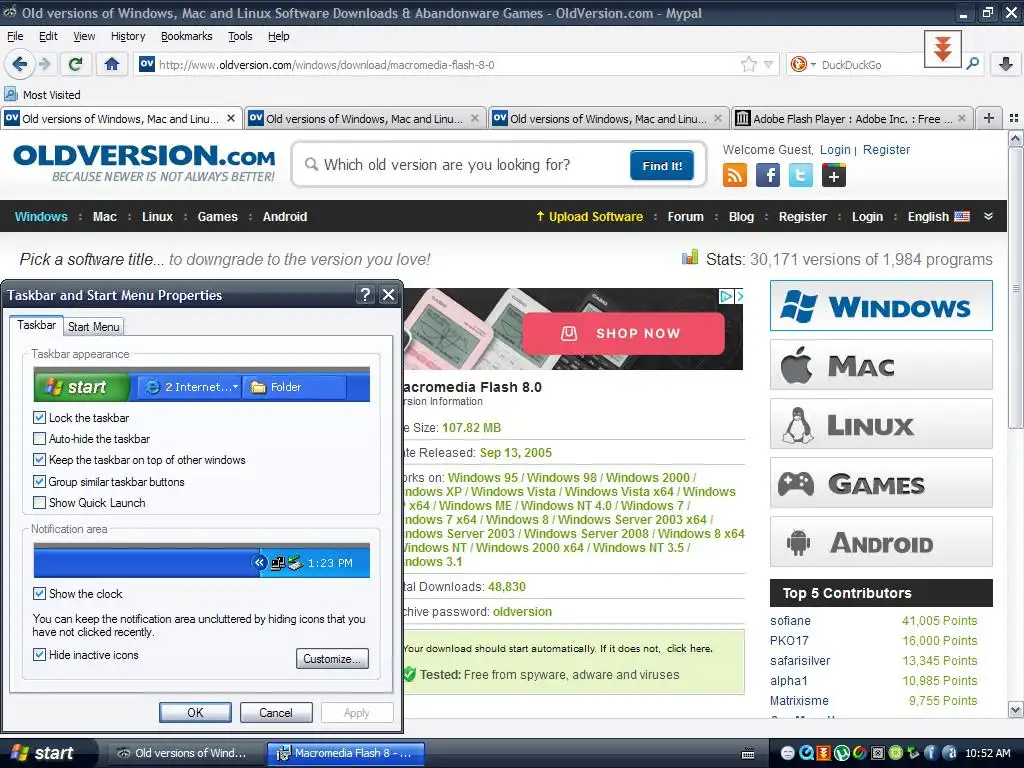Open the search engine selector dropdown

[x=804, y=64]
